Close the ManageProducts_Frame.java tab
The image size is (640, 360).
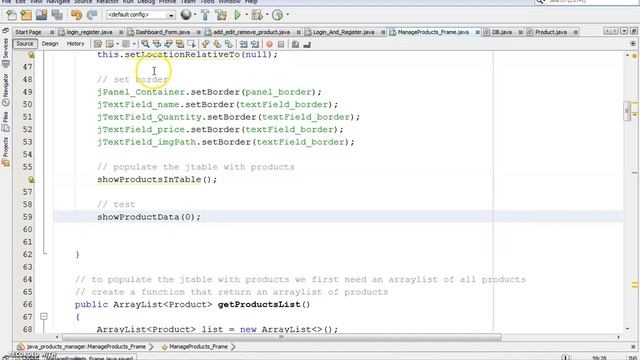point(477,32)
